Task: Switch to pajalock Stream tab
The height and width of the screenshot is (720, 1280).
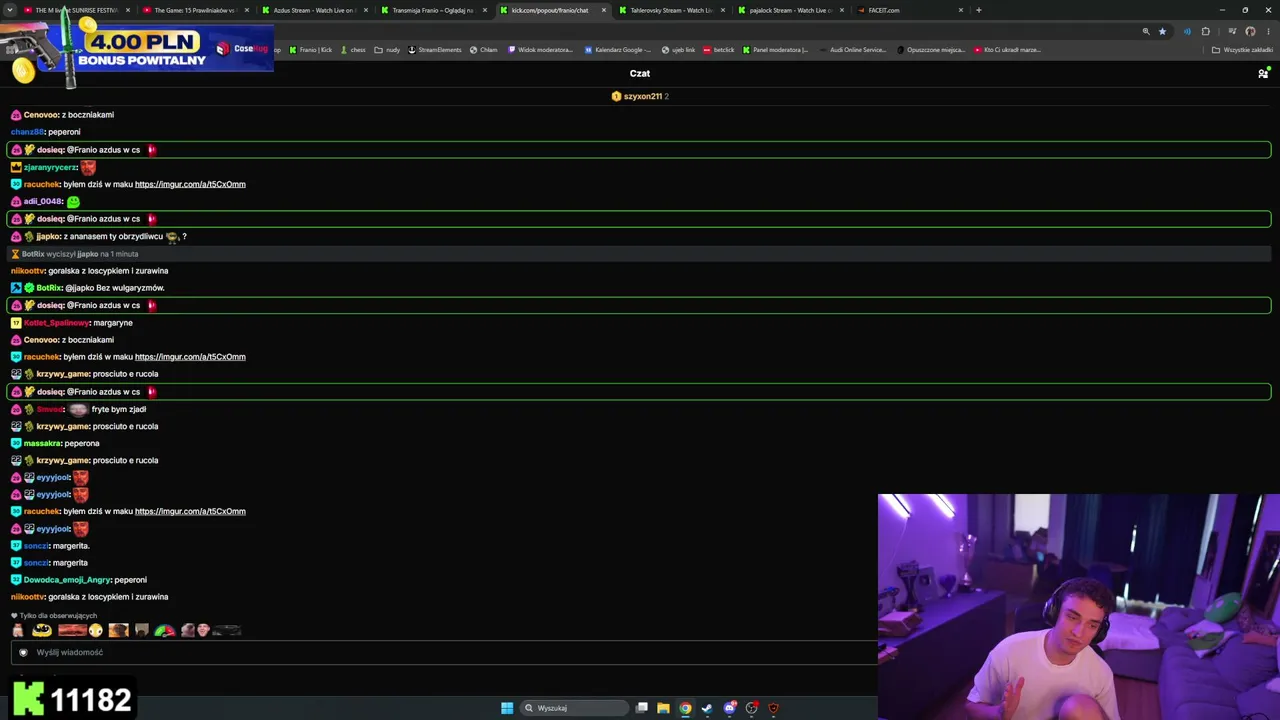Action: pyautogui.click(x=790, y=10)
